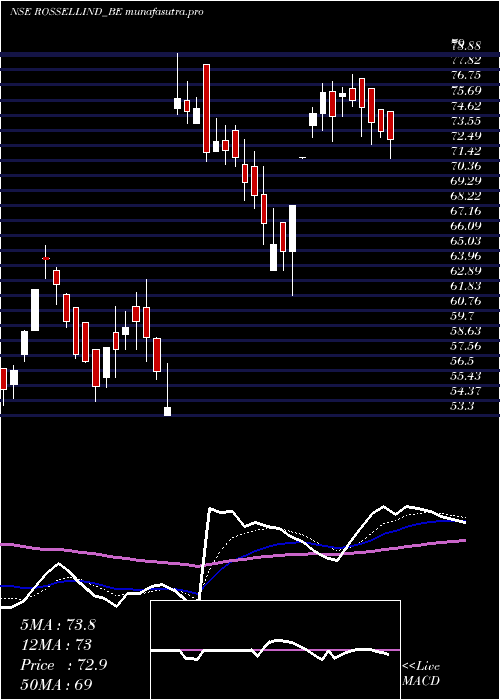Viewport: 500px width, 700px height.
Task: Click the last red candlestick on the right
Action: 391,125
